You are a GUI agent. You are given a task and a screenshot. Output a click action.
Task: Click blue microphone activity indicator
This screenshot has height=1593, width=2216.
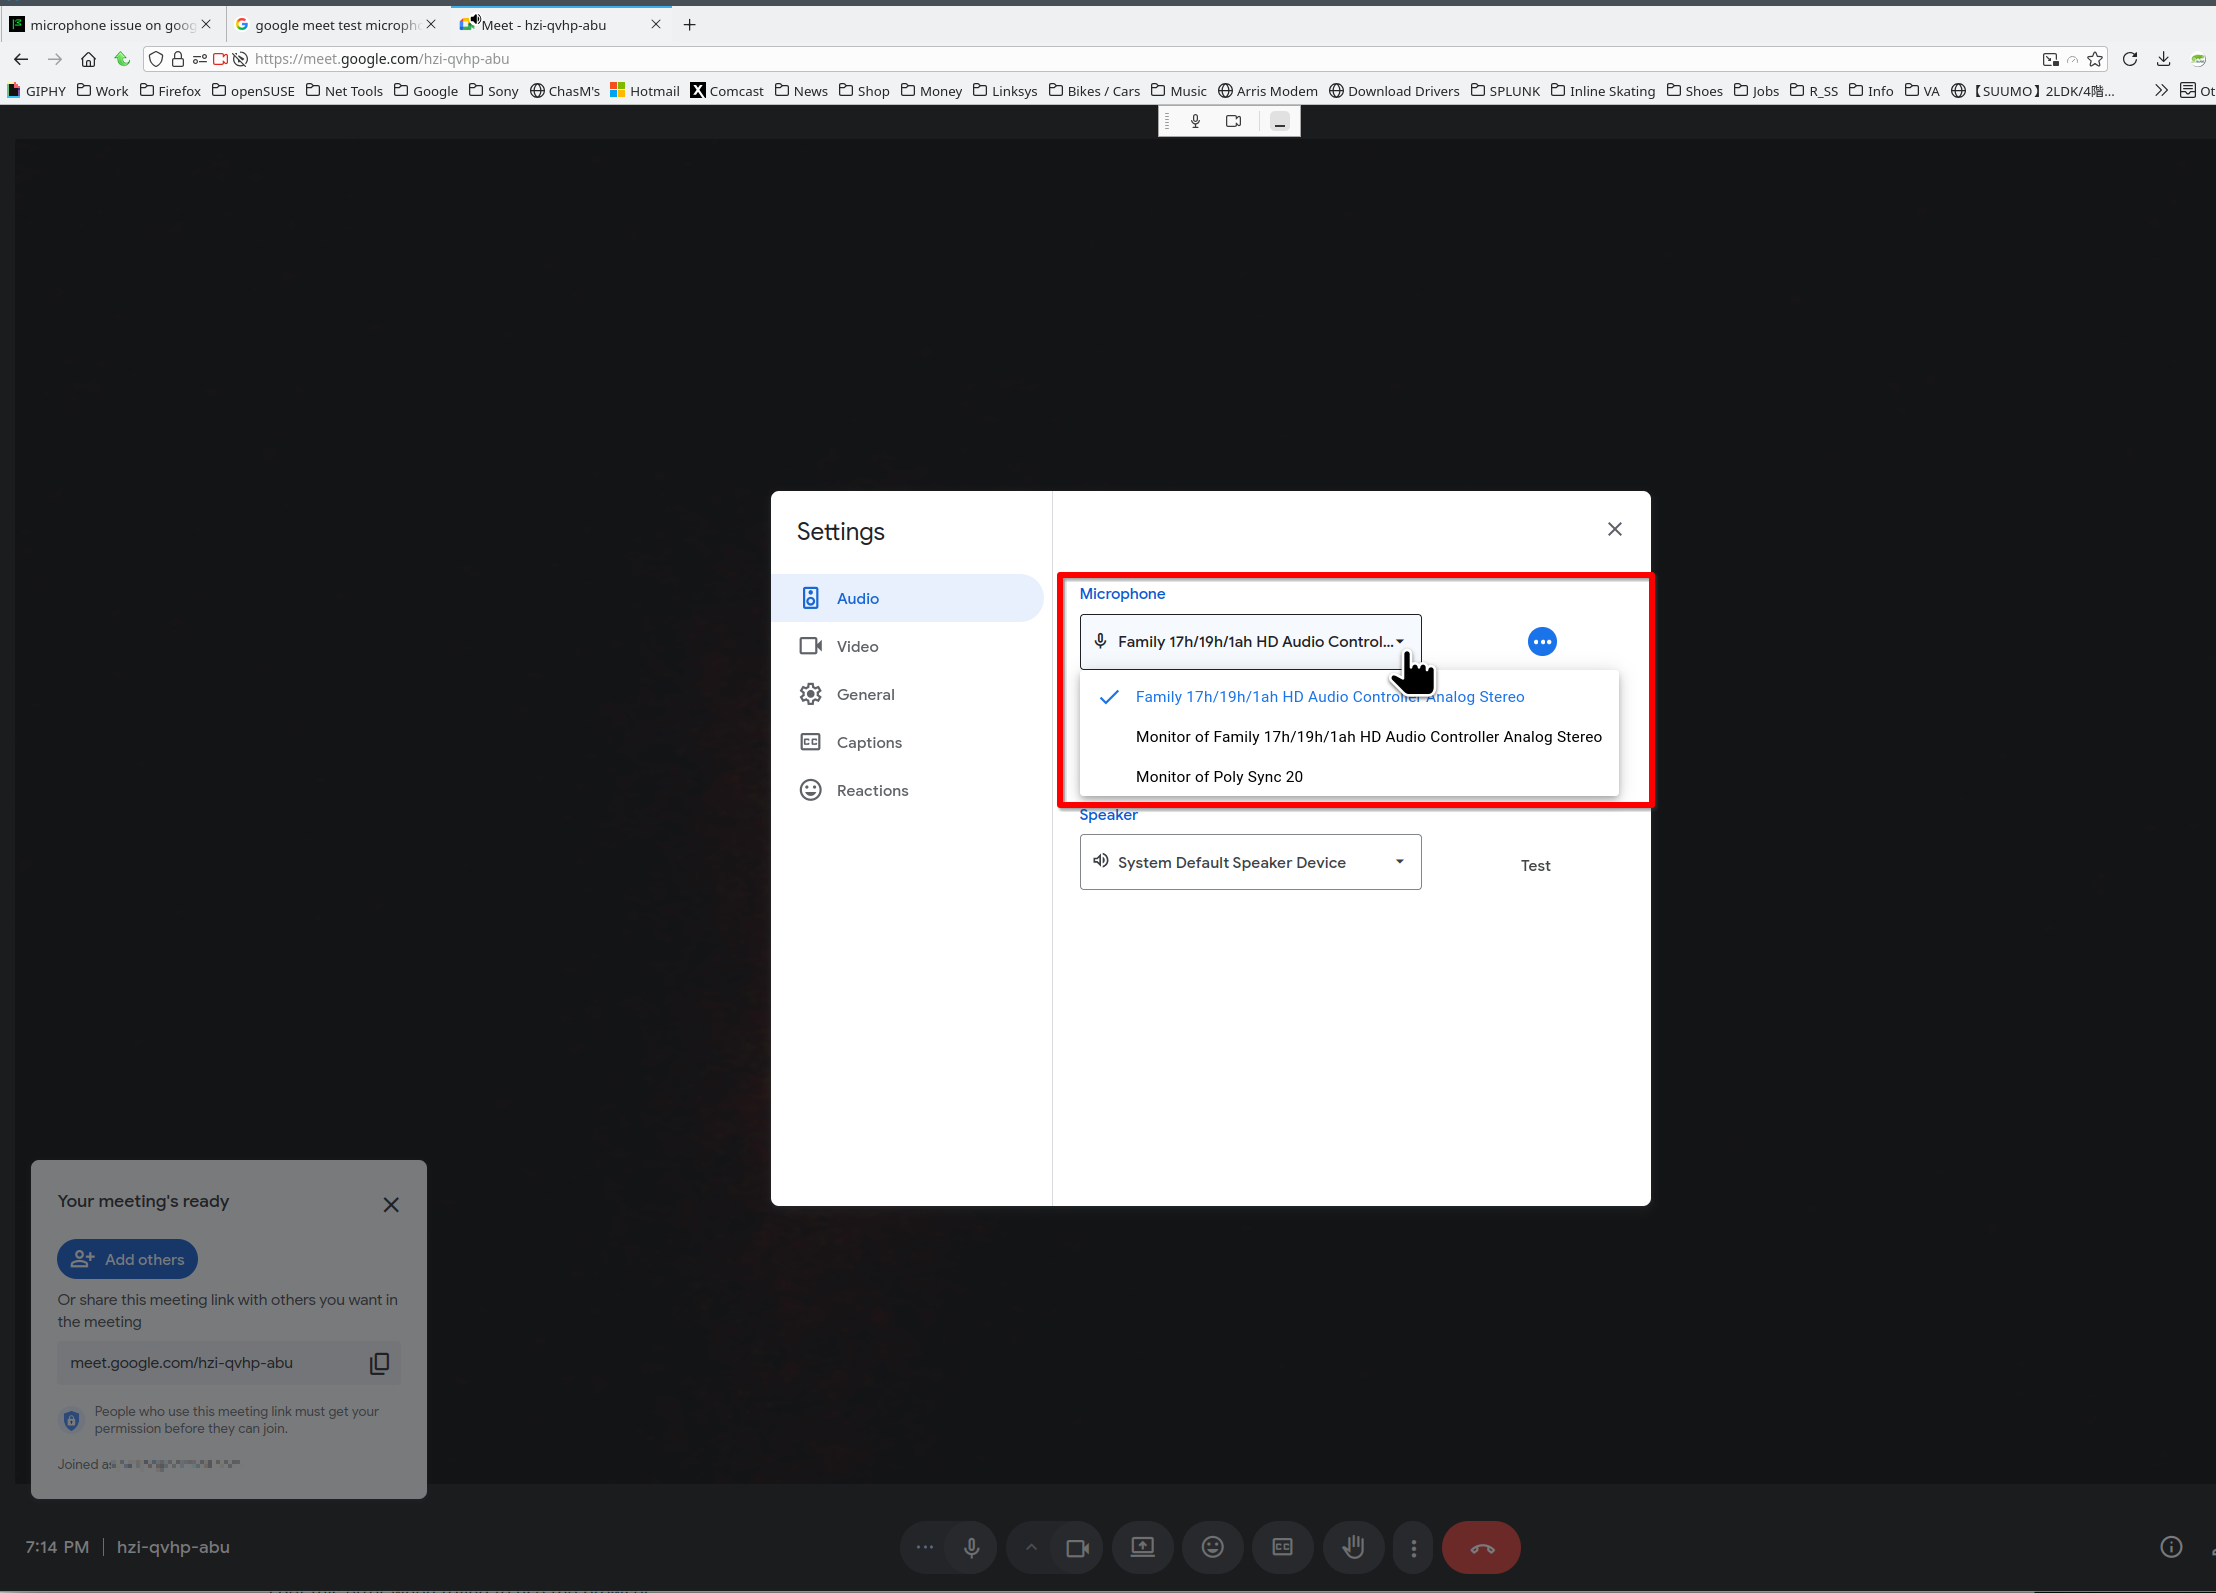(x=1542, y=642)
